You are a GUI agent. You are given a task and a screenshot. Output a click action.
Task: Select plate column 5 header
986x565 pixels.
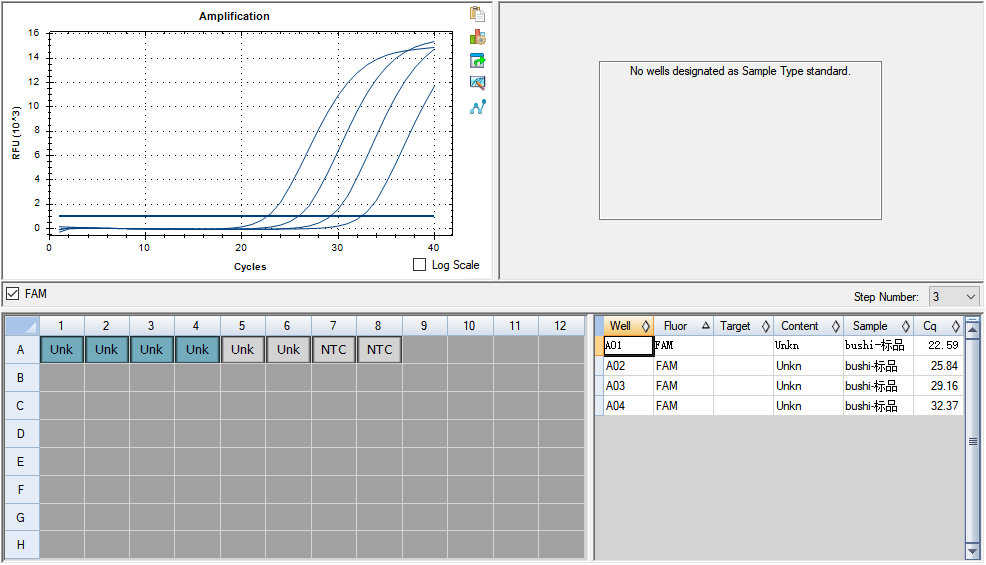pyautogui.click(x=242, y=325)
